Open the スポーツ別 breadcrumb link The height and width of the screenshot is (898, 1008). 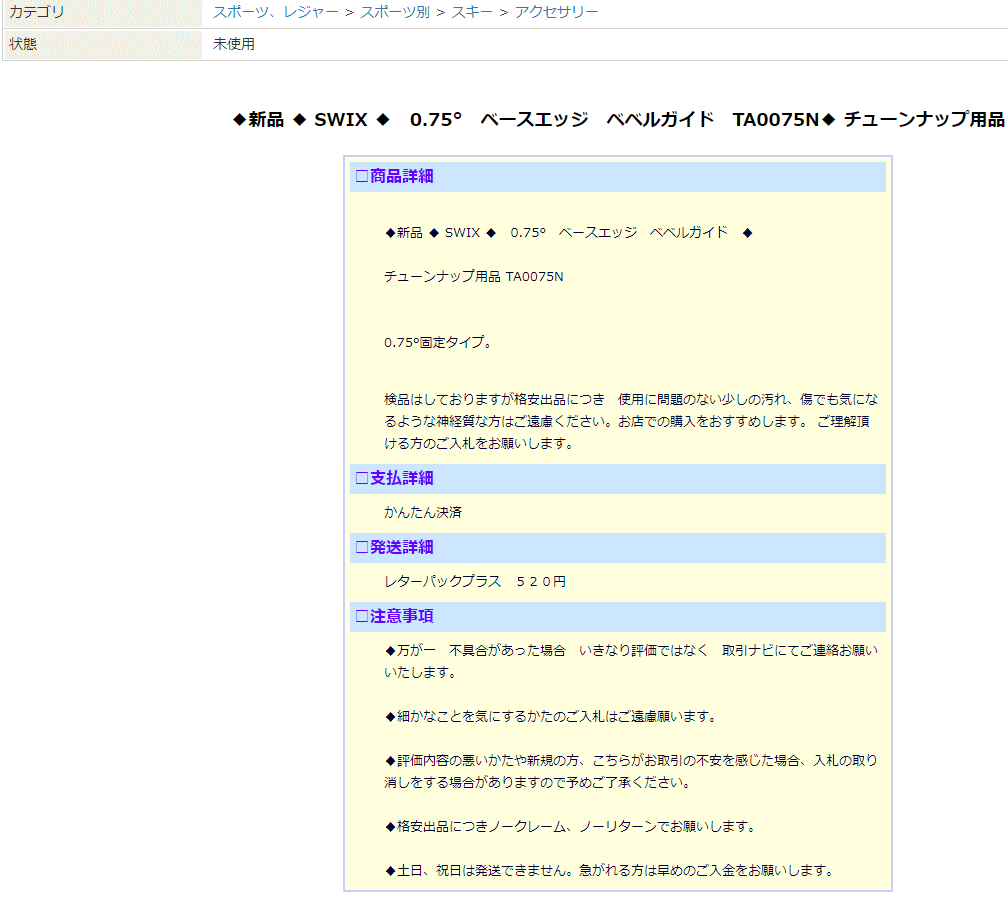(395, 12)
